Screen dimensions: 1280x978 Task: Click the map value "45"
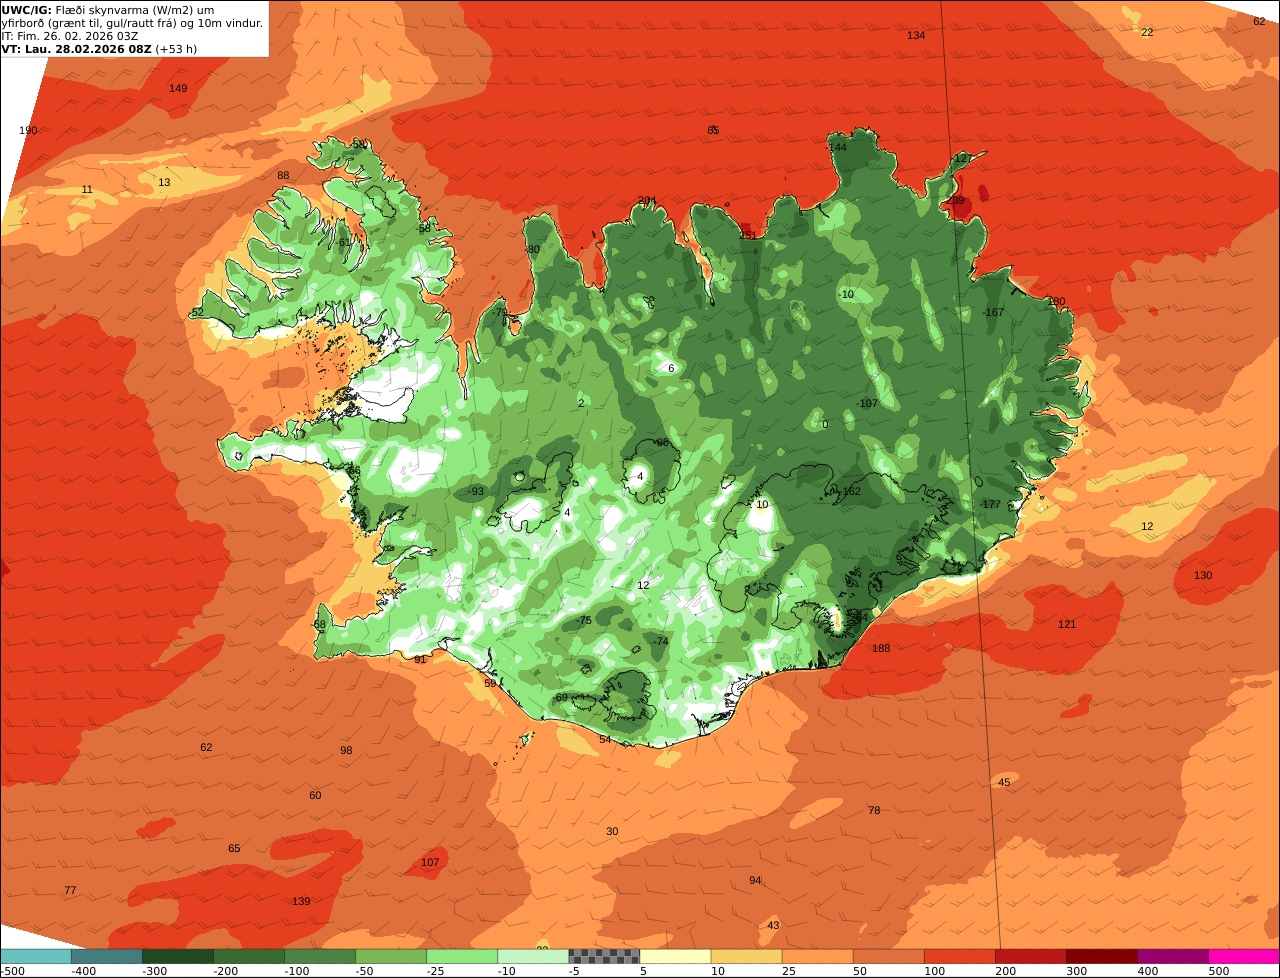[1004, 782]
